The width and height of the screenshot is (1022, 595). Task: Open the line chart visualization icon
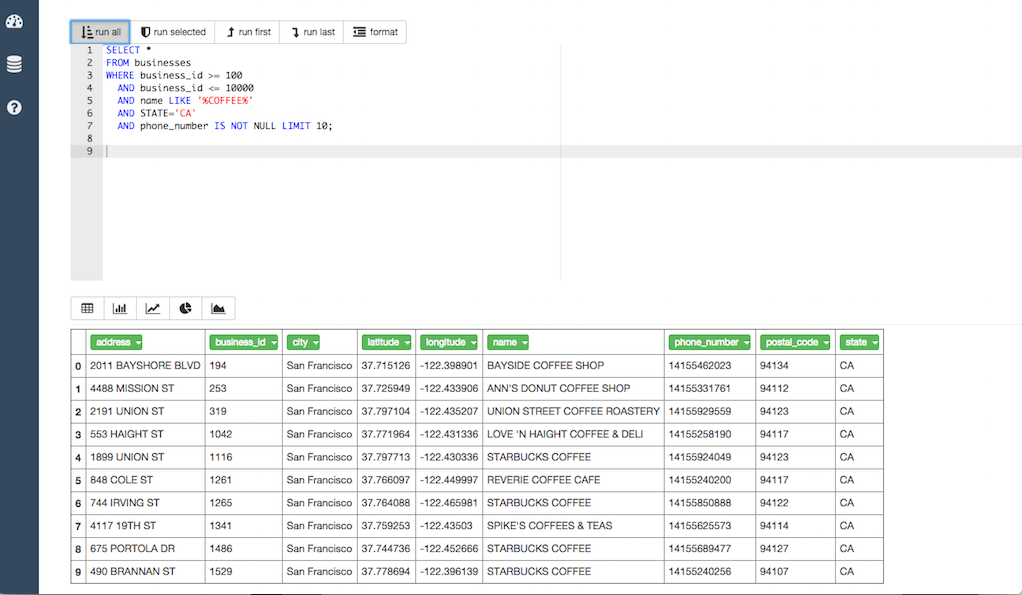click(153, 308)
